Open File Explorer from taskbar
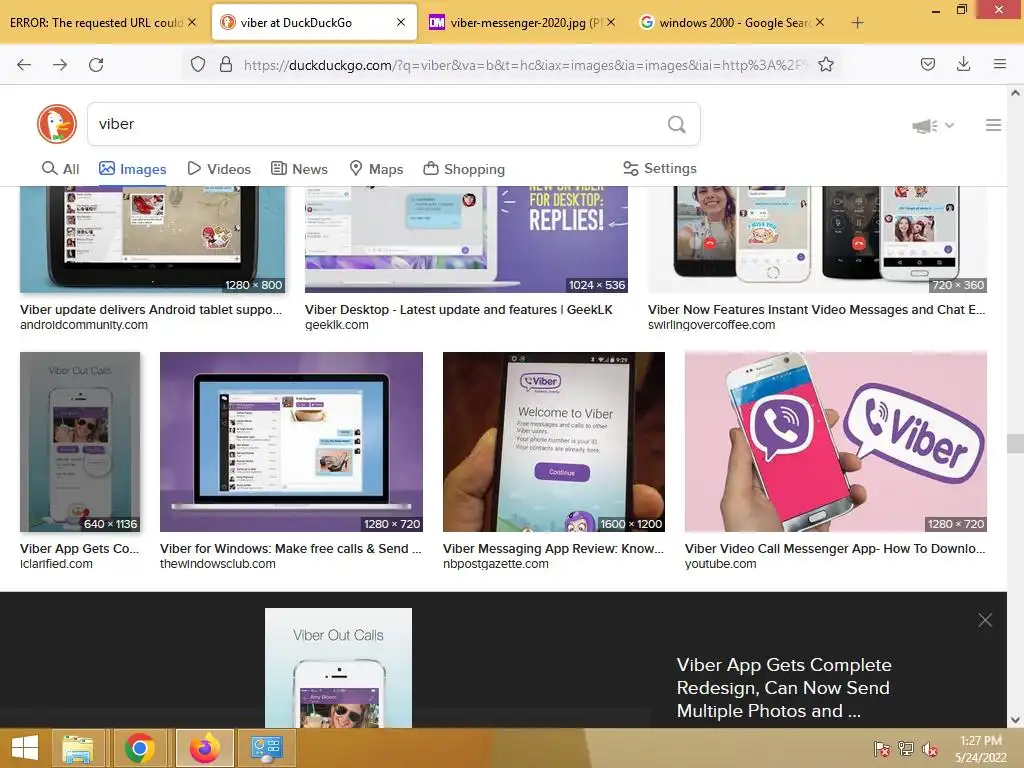The width and height of the screenshot is (1024, 768). point(77,748)
